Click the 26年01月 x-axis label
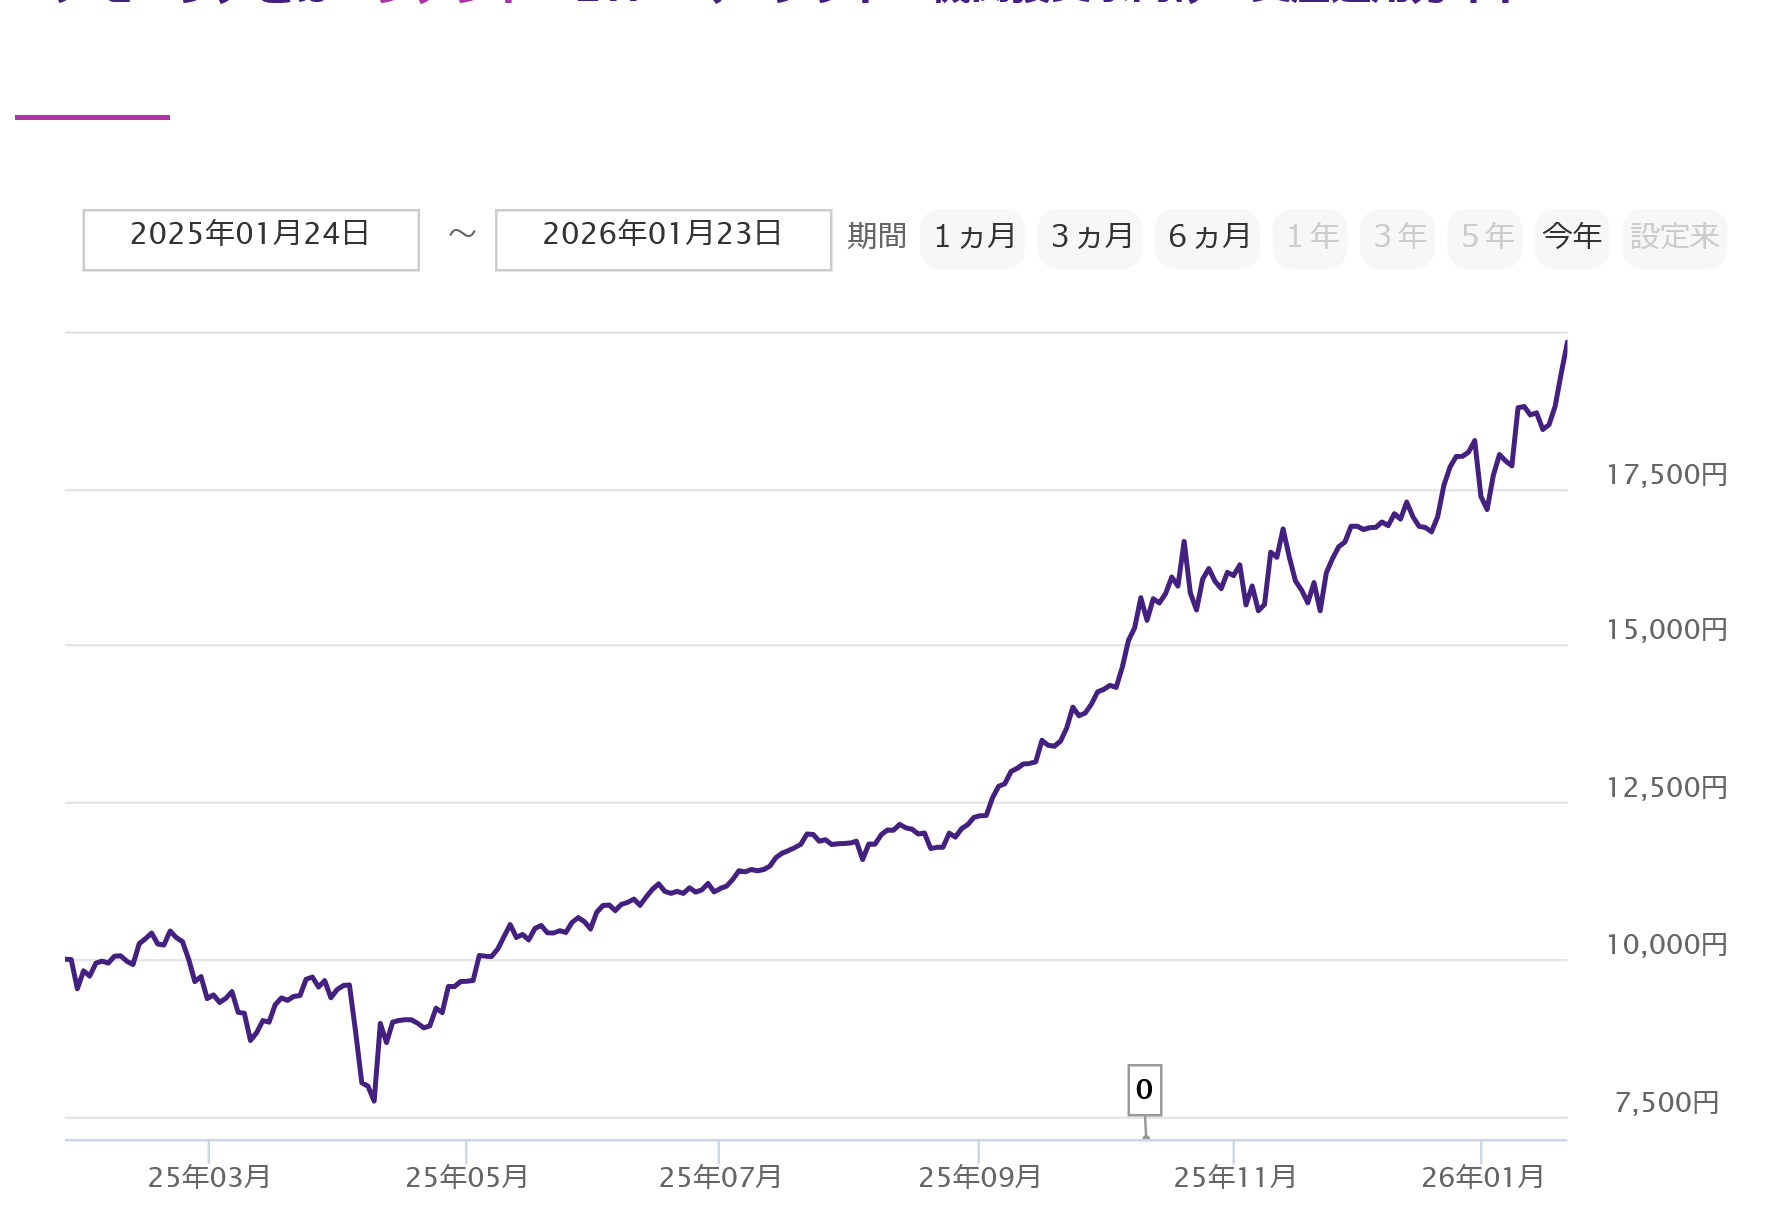The image size is (1767, 1215). pos(1482,1177)
